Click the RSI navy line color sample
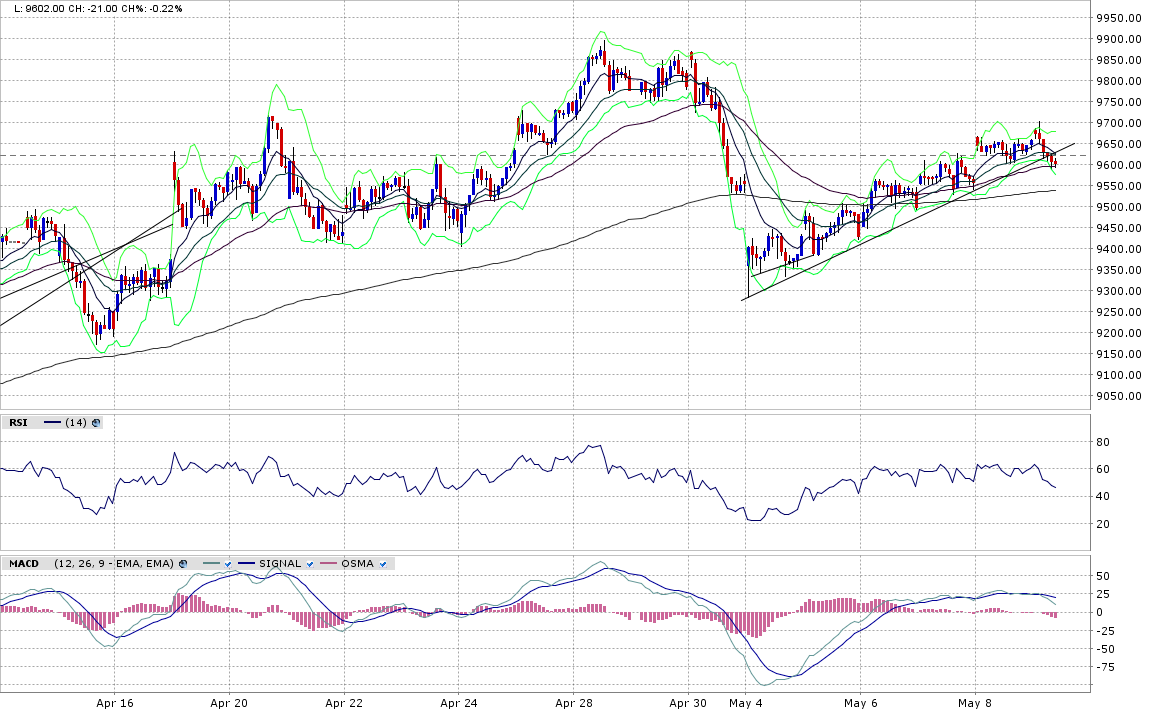The image size is (1150, 717). 51,423
